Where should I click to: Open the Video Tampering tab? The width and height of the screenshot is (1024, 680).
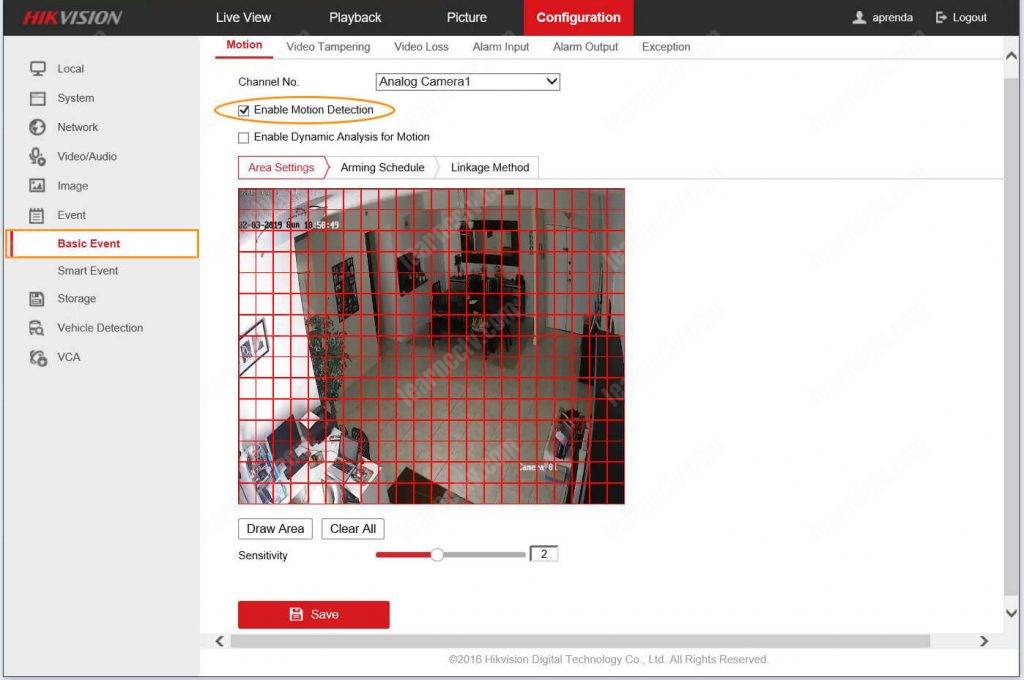pos(328,46)
